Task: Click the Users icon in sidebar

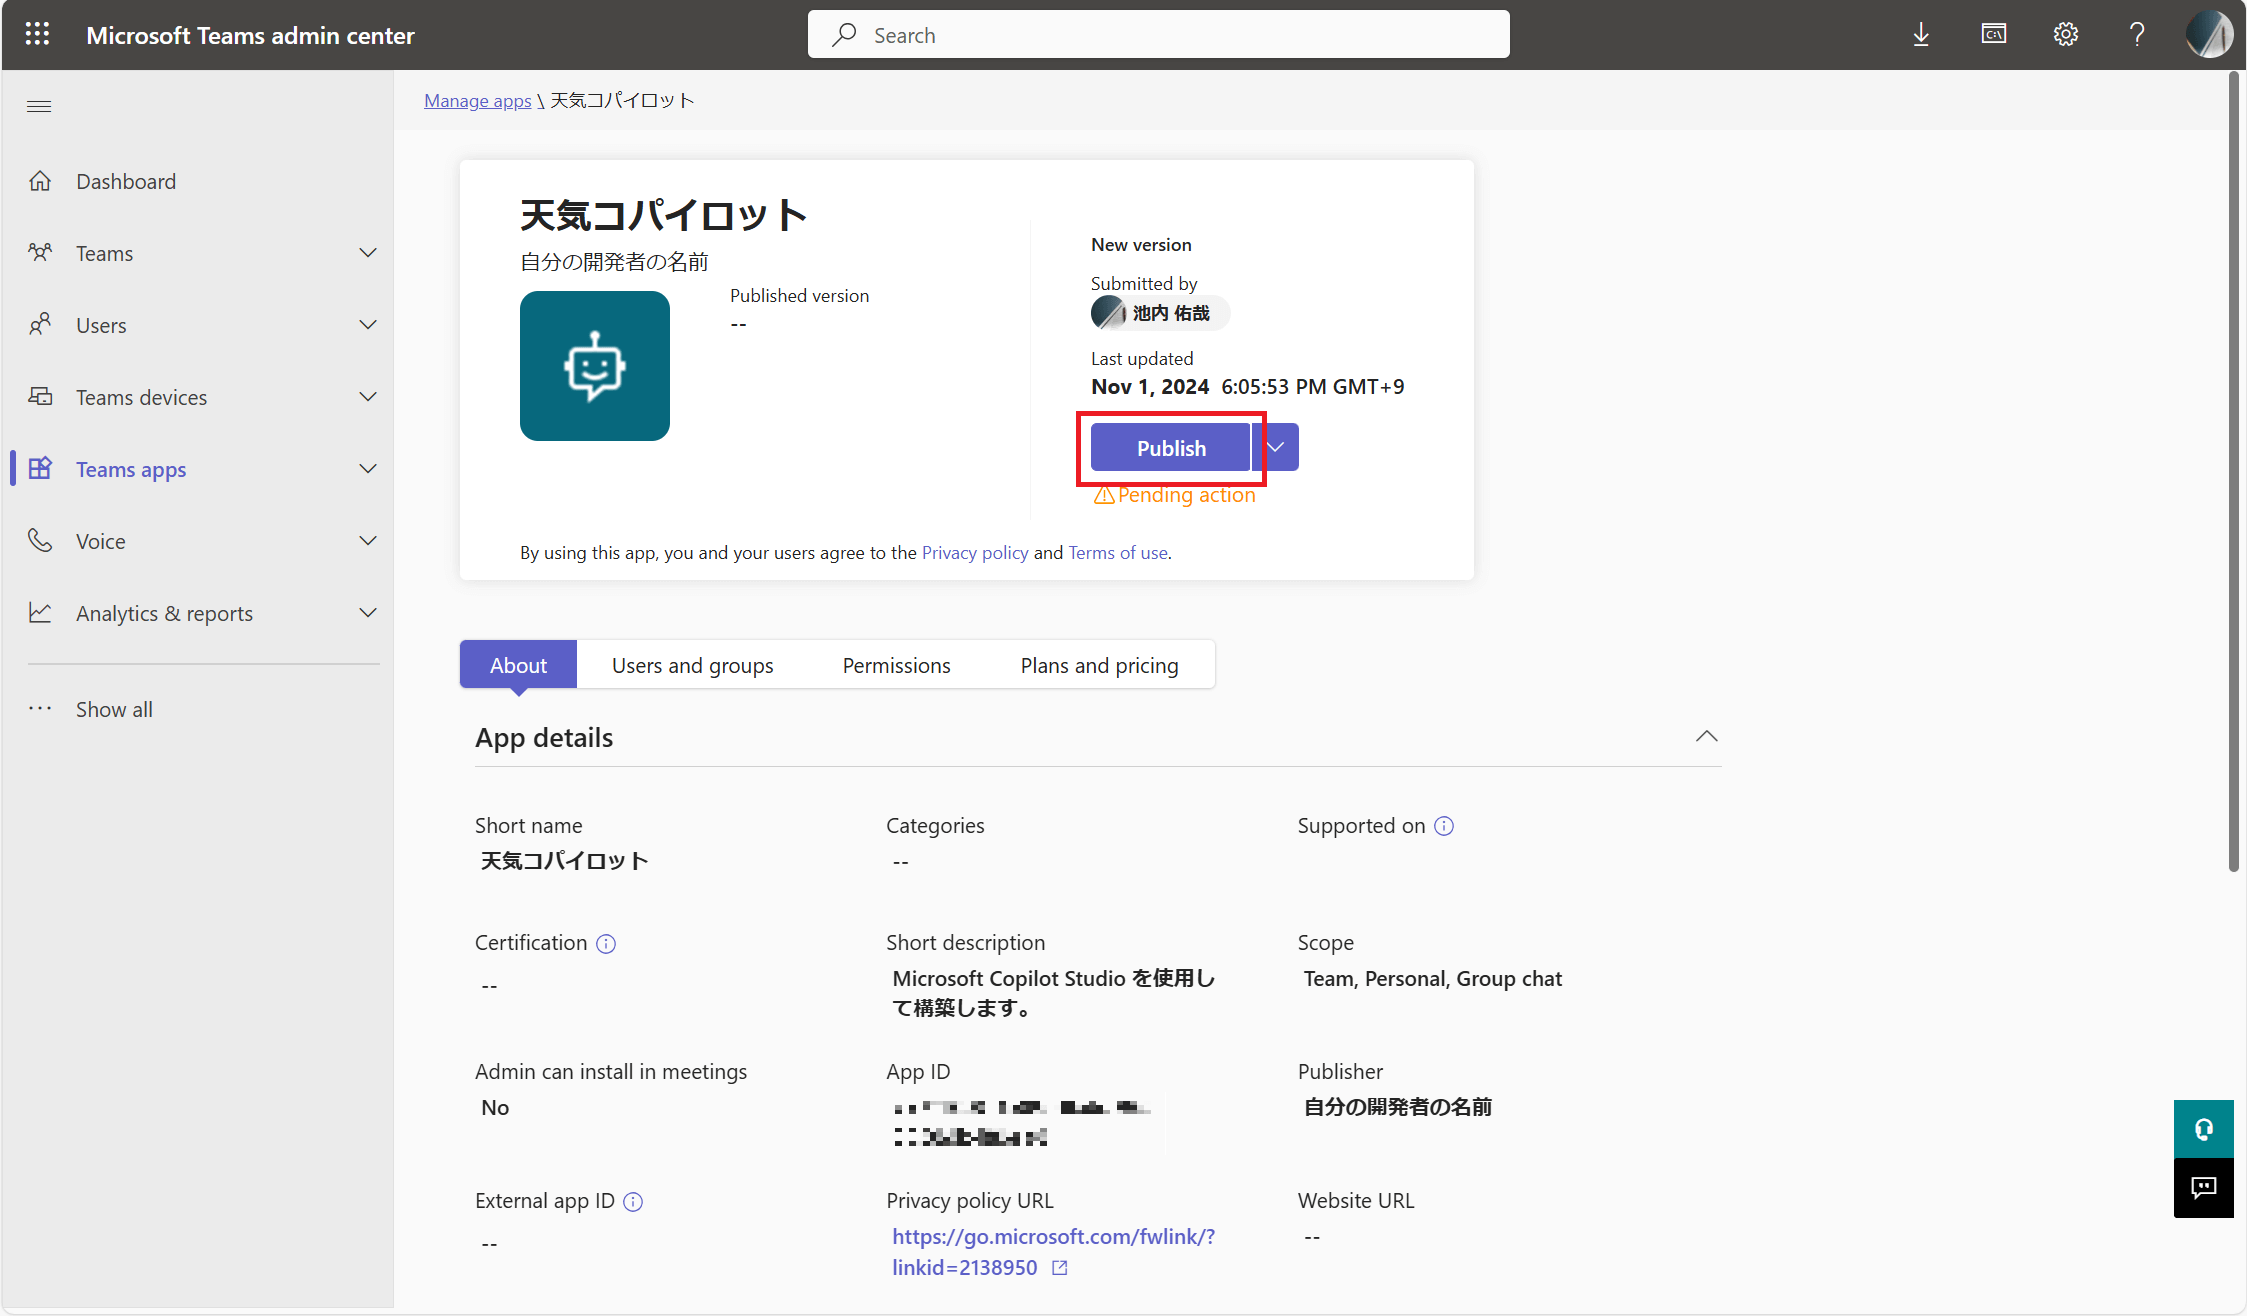Action: pyautogui.click(x=40, y=325)
